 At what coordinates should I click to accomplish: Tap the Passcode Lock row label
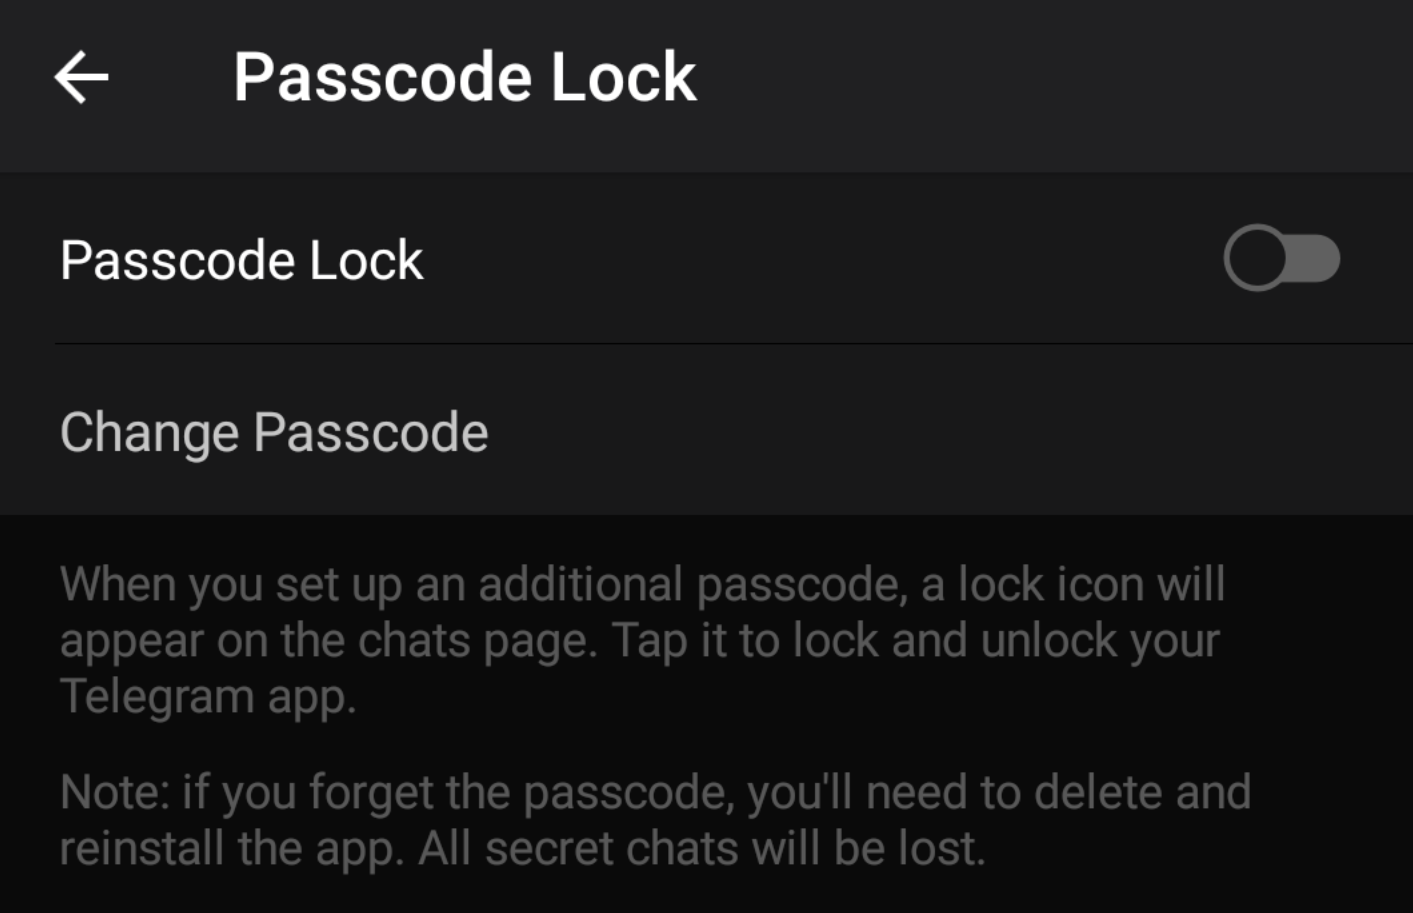click(241, 260)
